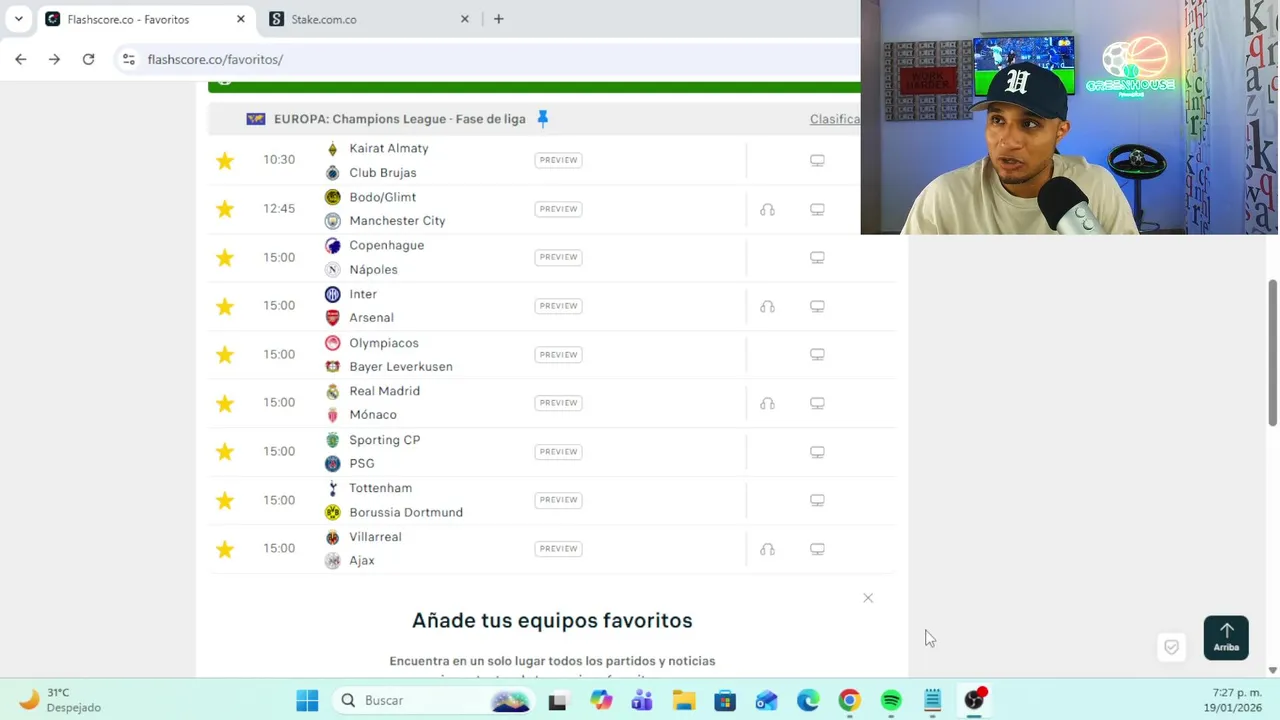This screenshot has height=720, width=1280.
Task: Click TV broadcast icon for Kairat Almaty match
Action: [x=817, y=161]
